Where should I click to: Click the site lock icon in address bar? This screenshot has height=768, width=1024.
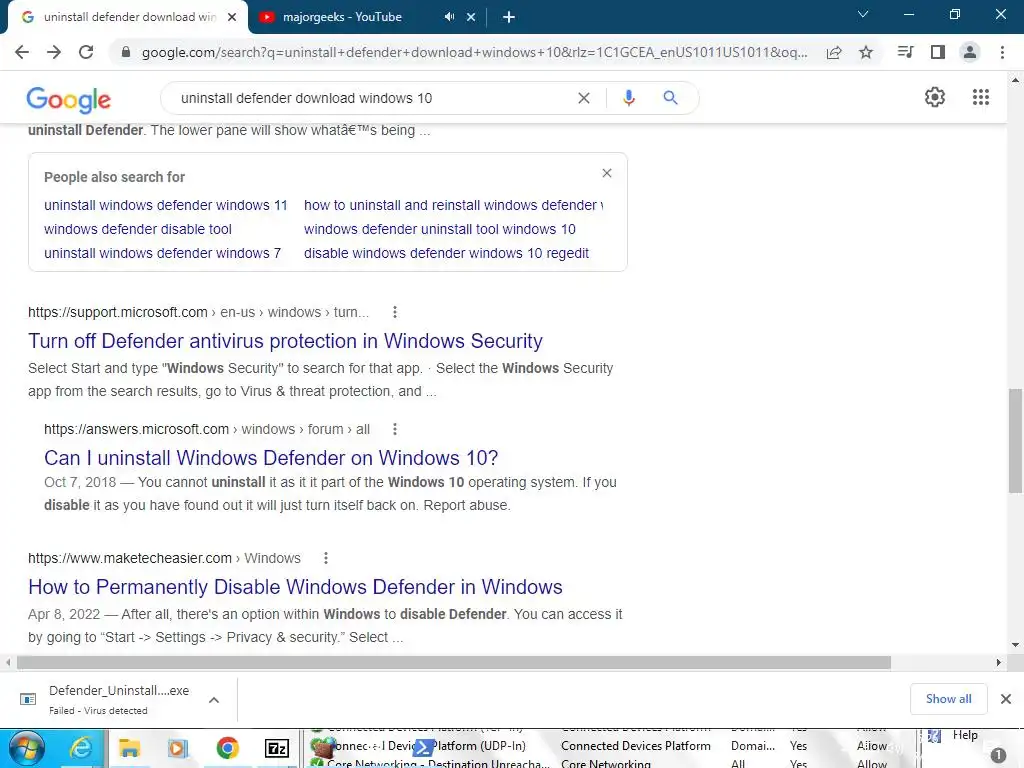click(125, 52)
